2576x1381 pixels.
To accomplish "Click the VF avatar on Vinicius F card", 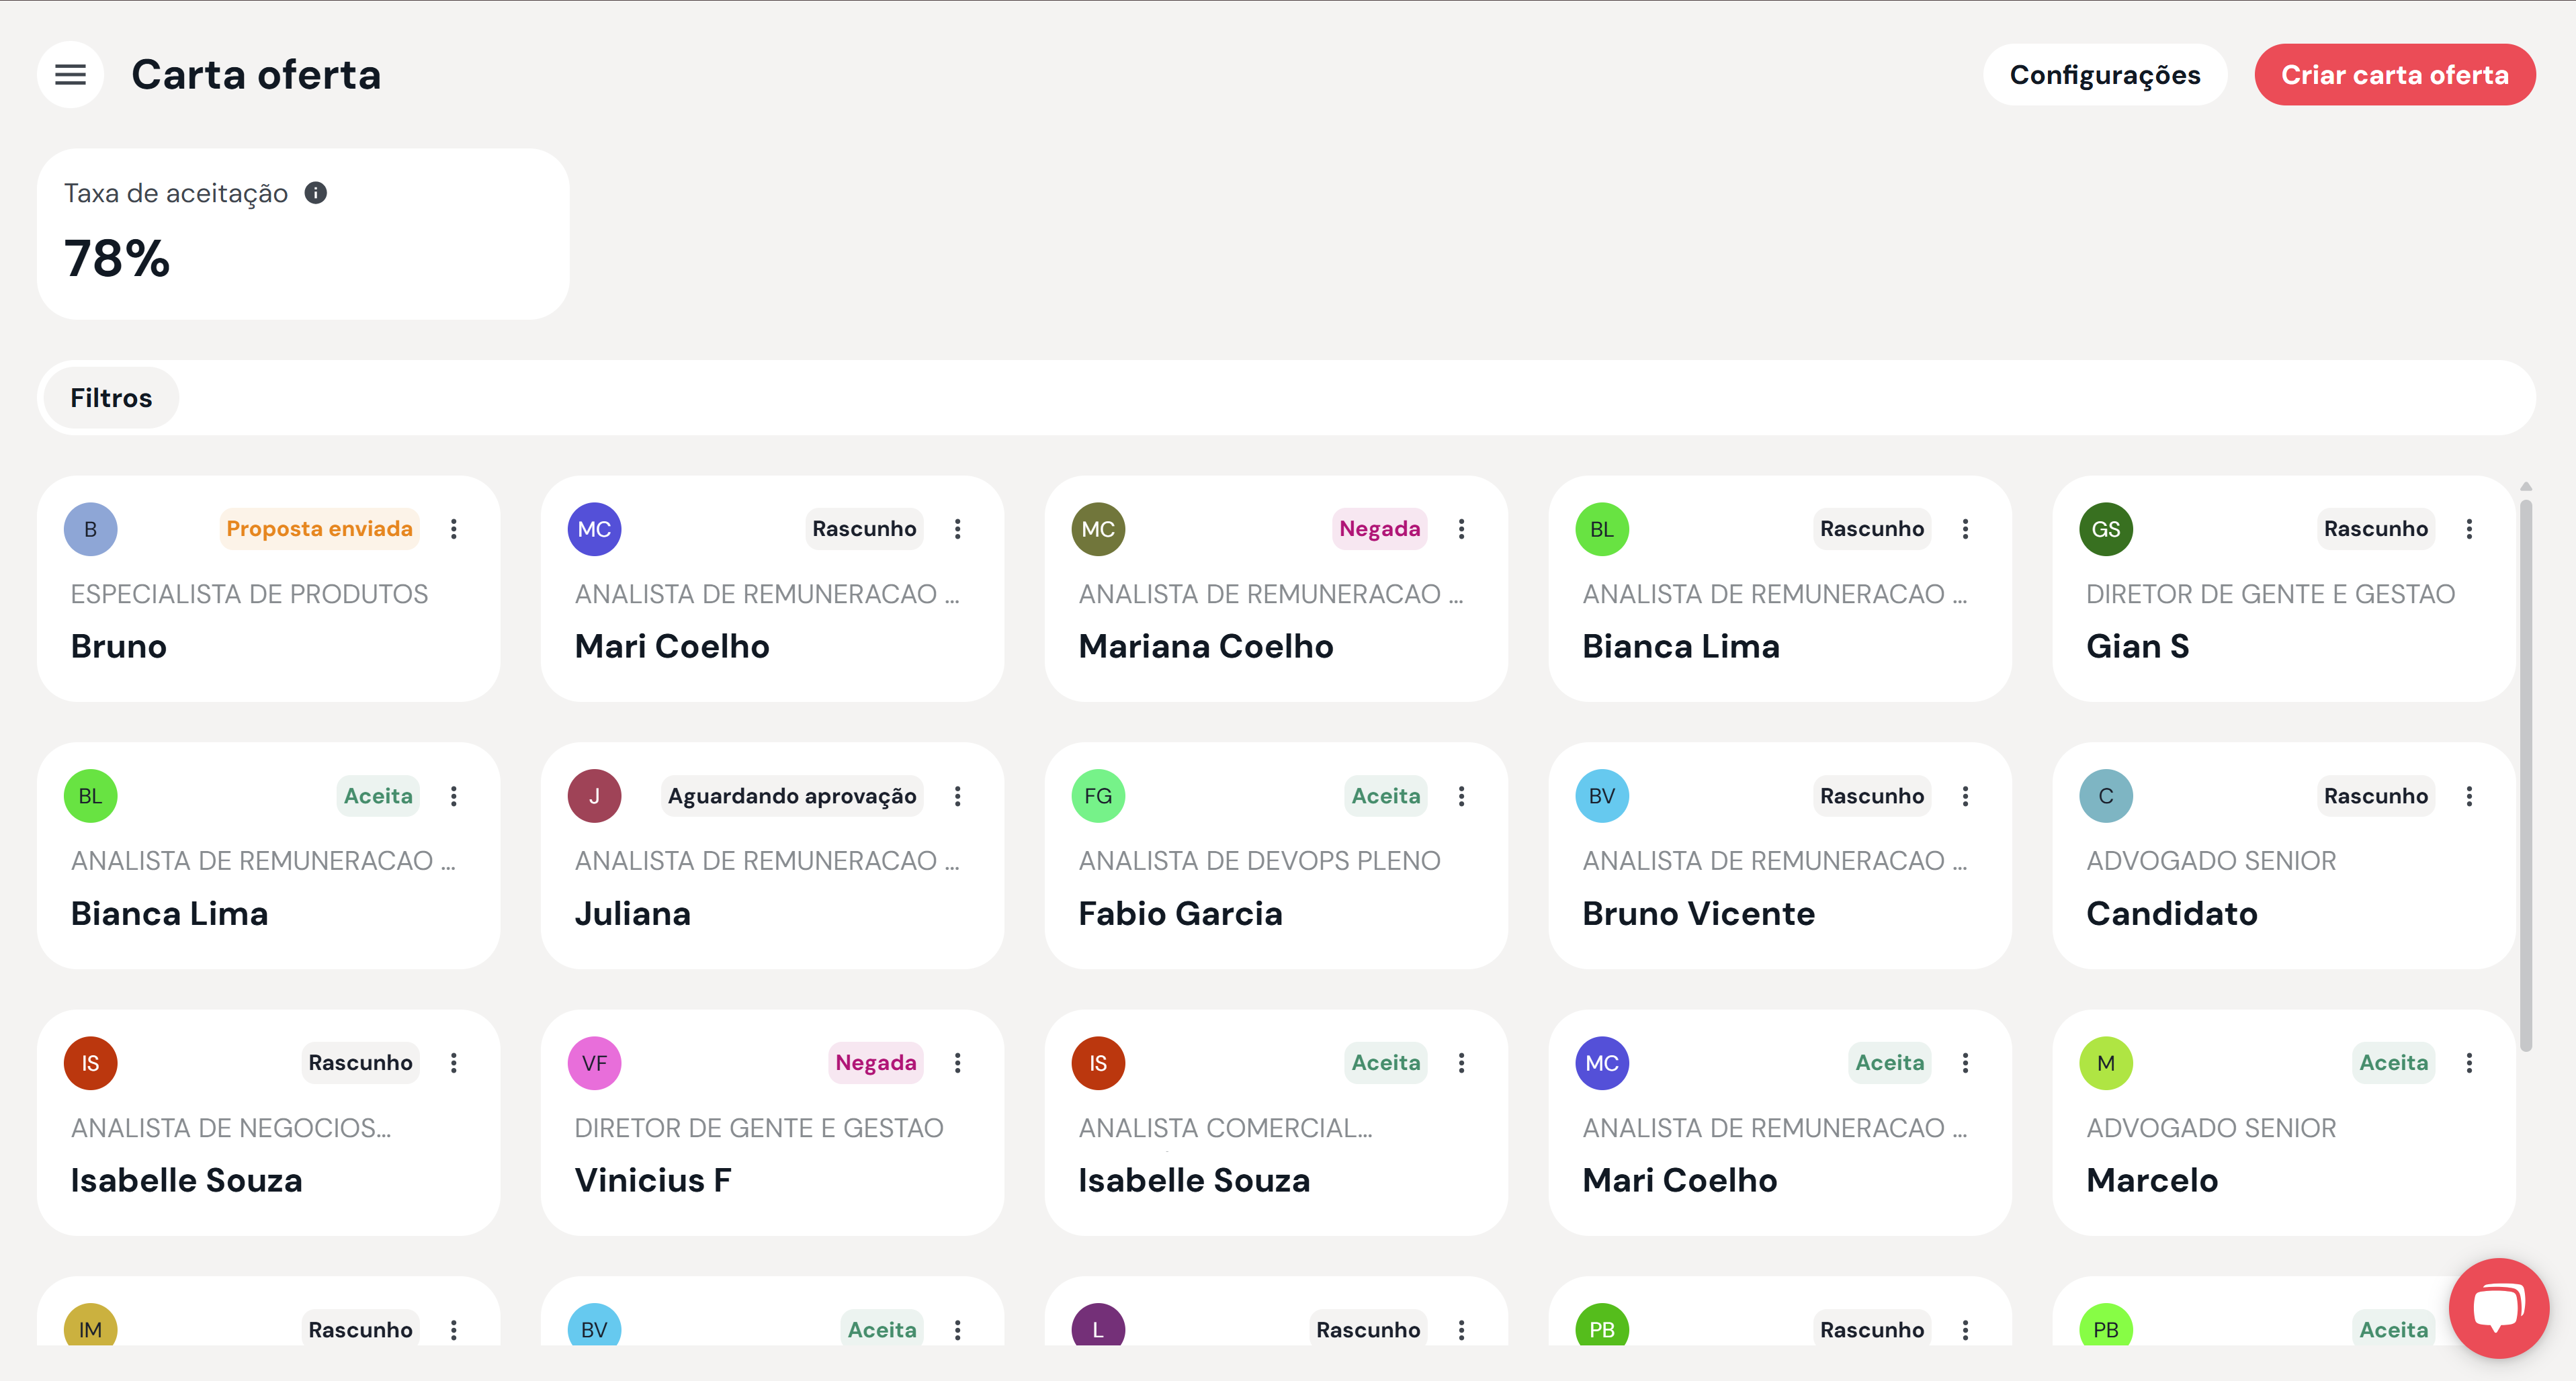I will click(x=594, y=1063).
